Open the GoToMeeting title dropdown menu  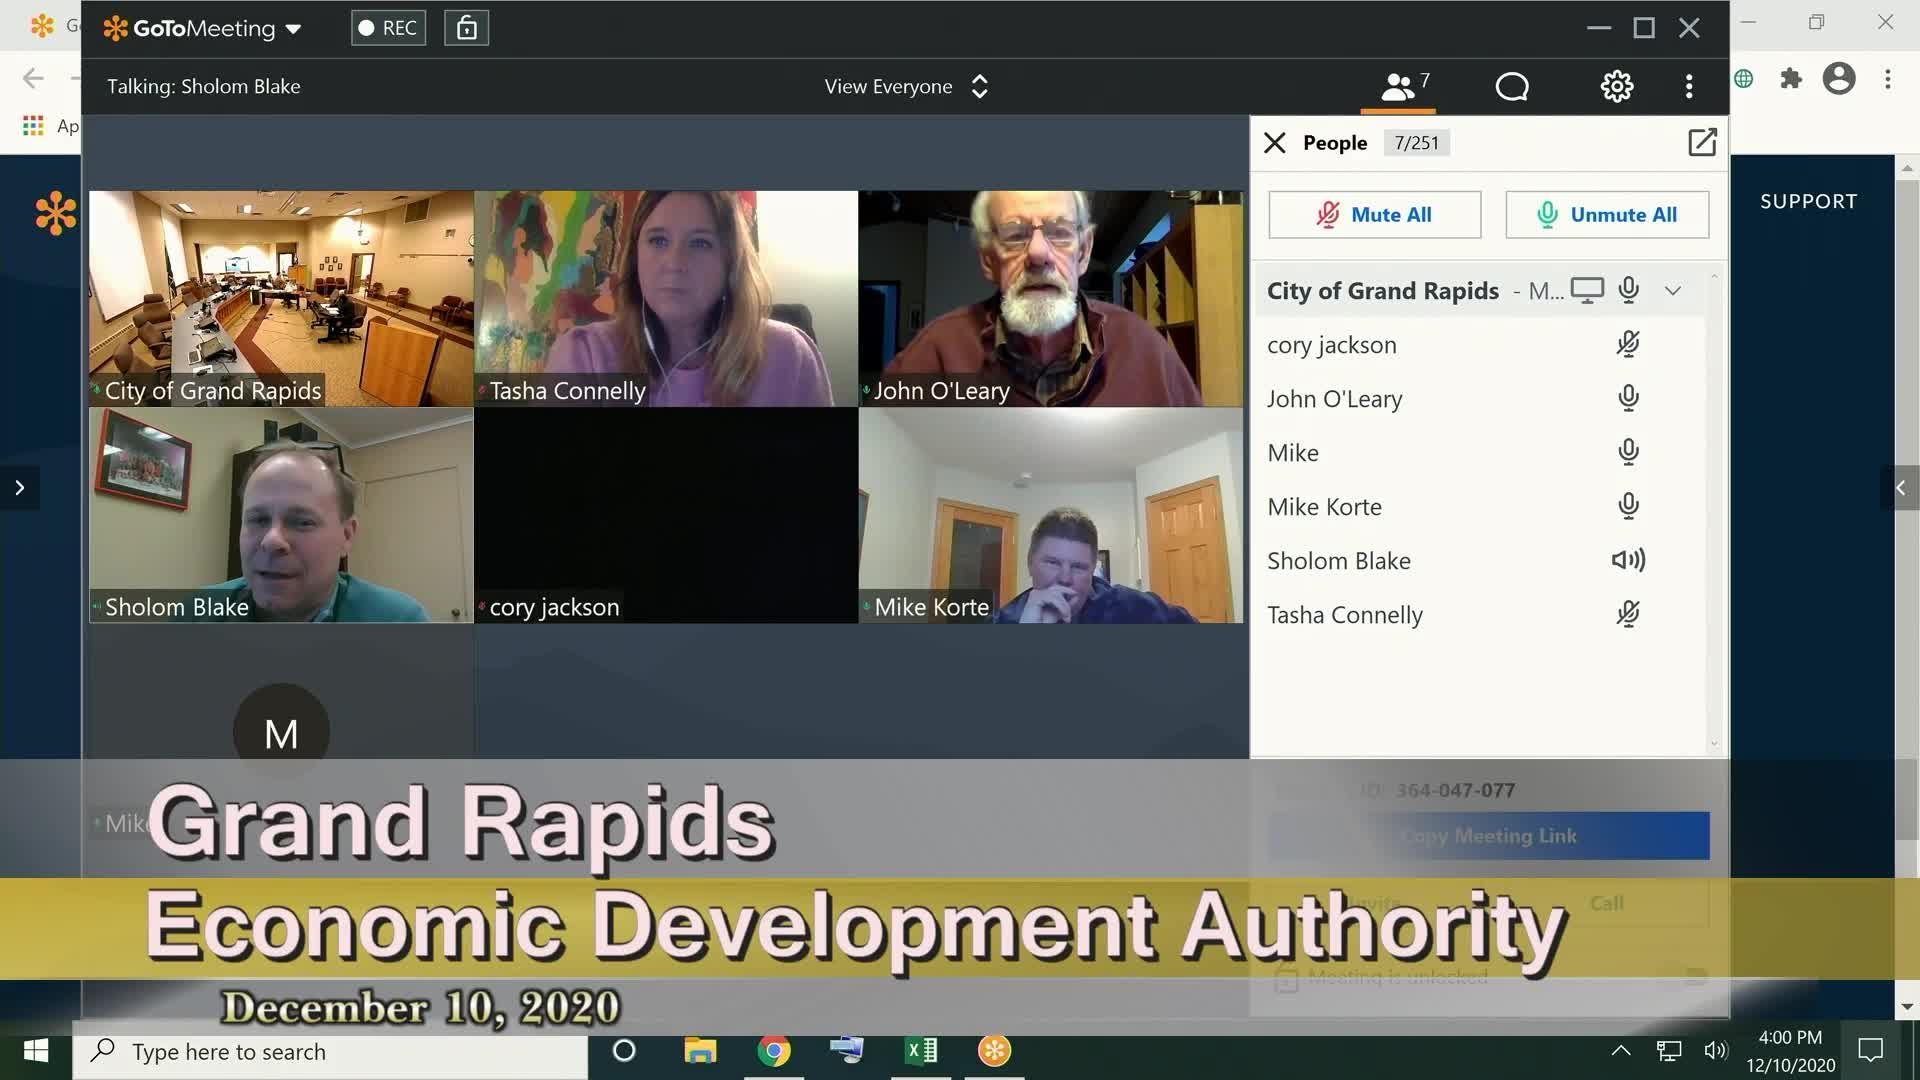pyautogui.click(x=293, y=29)
